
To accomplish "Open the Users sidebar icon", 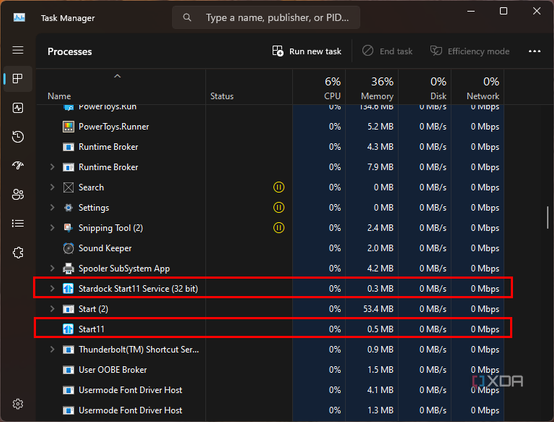I will (x=18, y=194).
